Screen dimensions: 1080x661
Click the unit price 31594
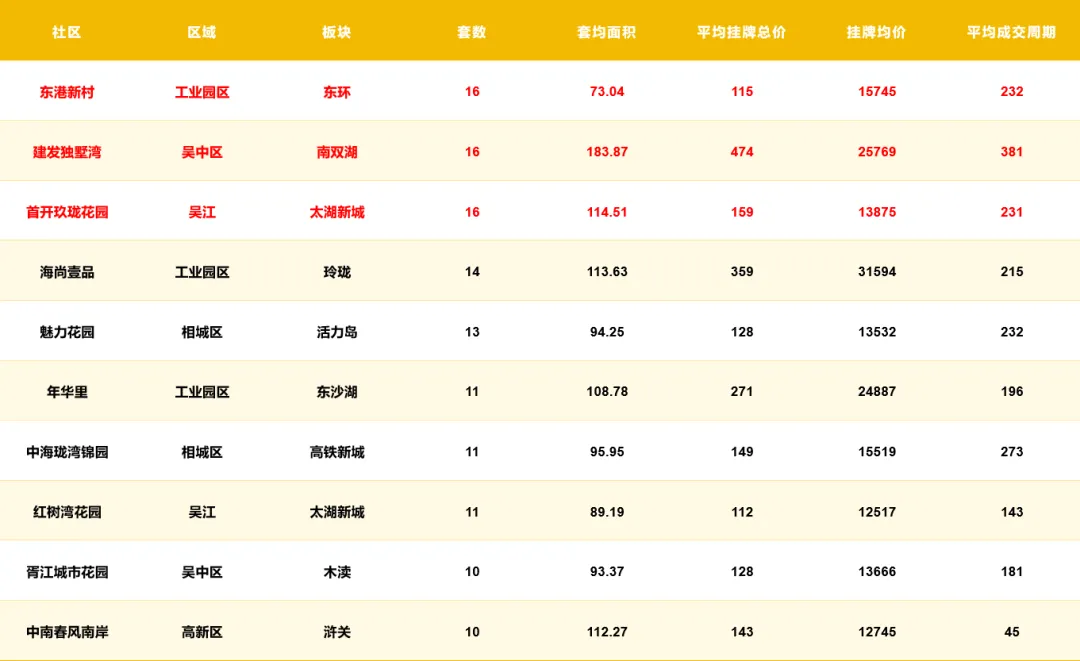(x=877, y=271)
